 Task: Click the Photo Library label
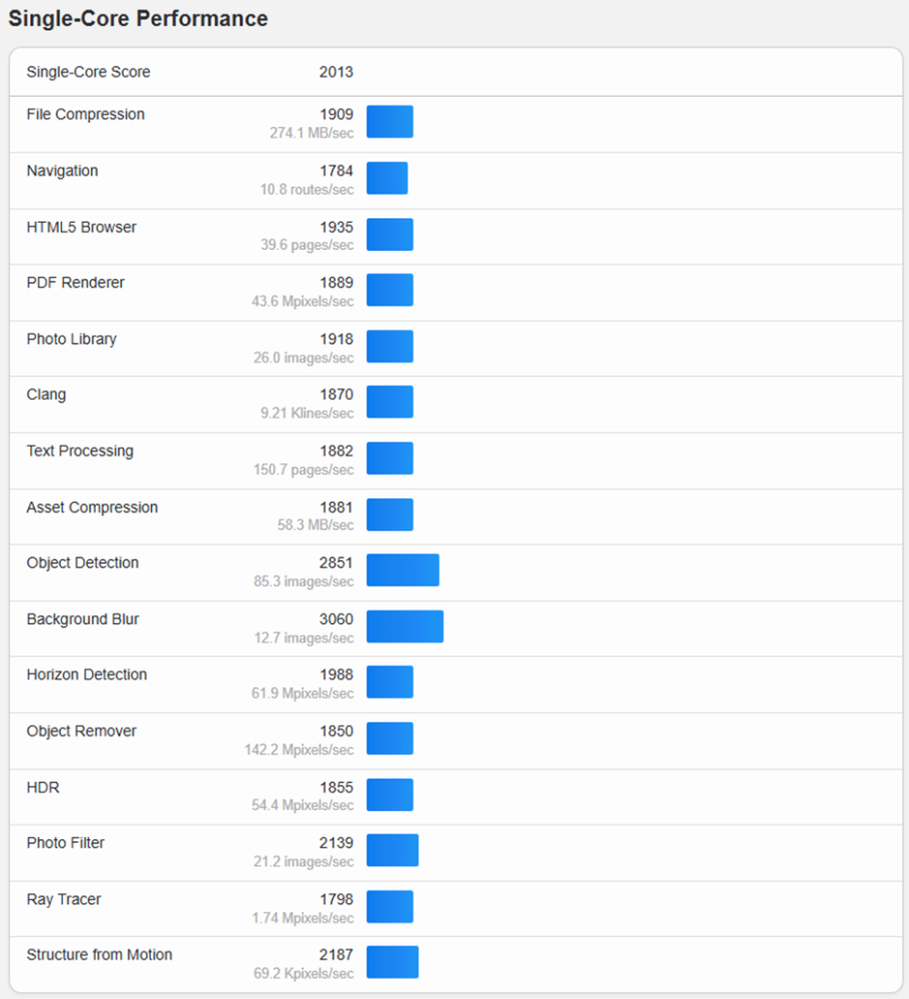tap(71, 339)
